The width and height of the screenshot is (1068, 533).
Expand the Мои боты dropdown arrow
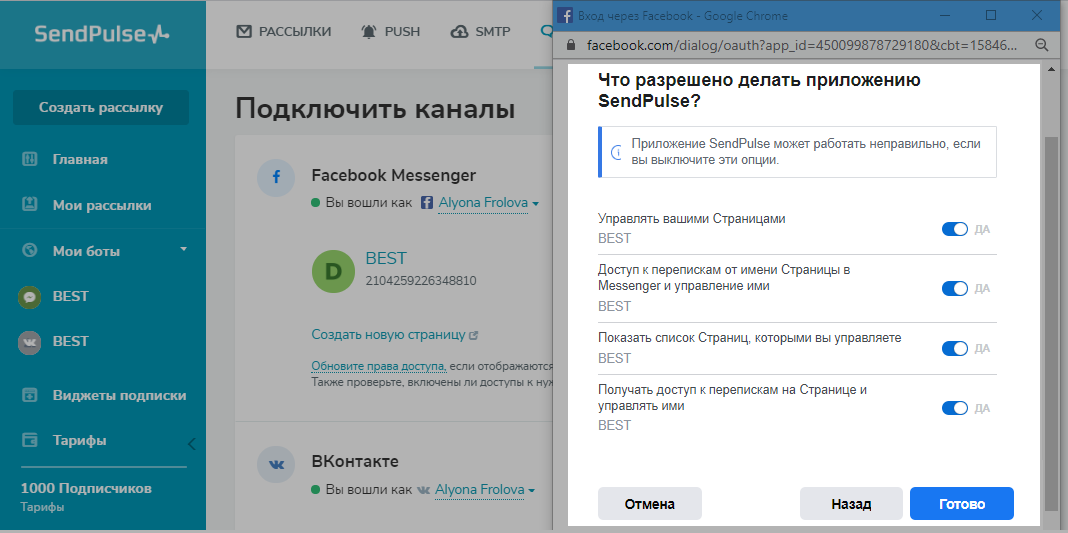[183, 250]
